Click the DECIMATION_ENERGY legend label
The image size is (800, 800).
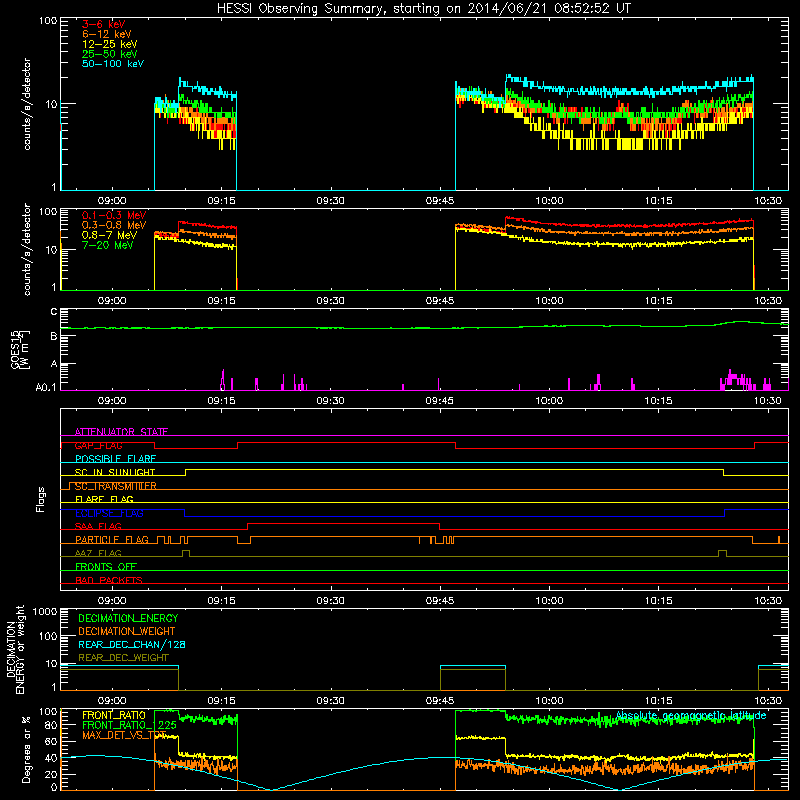click(x=128, y=618)
